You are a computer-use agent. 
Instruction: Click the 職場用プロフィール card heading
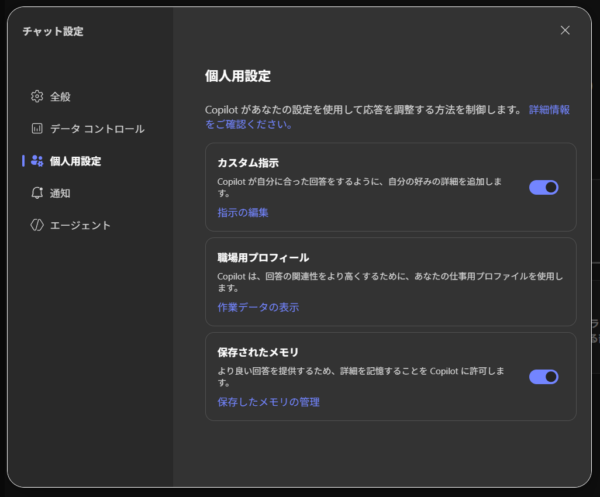pos(263,258)
